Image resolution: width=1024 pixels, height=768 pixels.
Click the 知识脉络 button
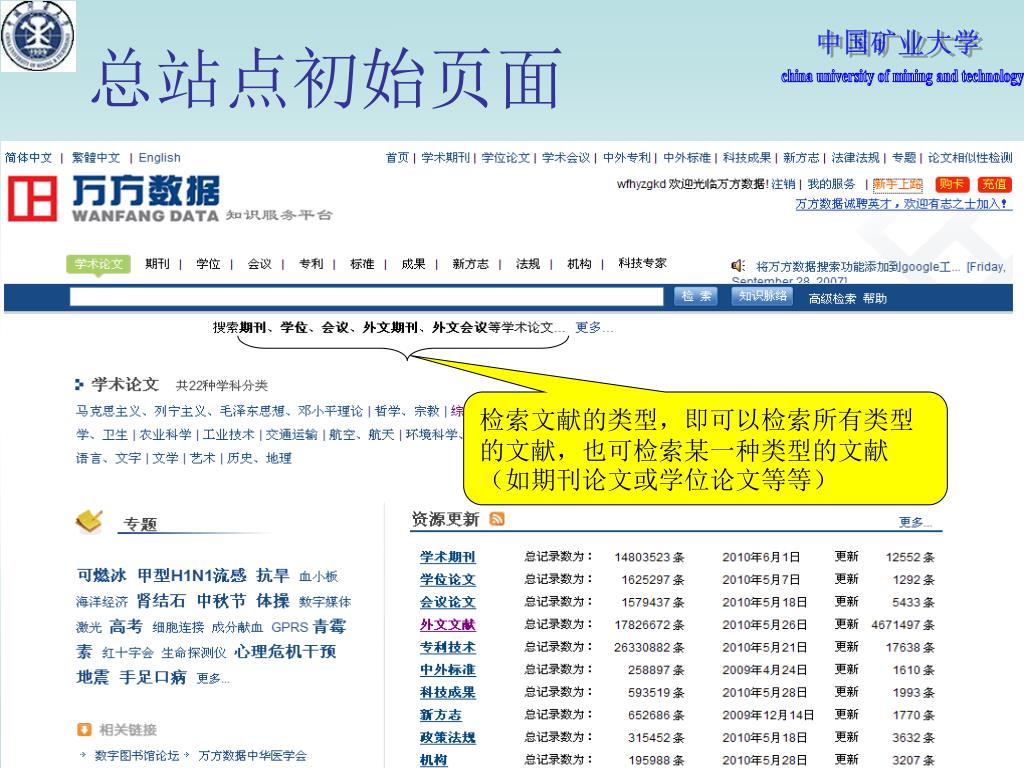(762, 296)
